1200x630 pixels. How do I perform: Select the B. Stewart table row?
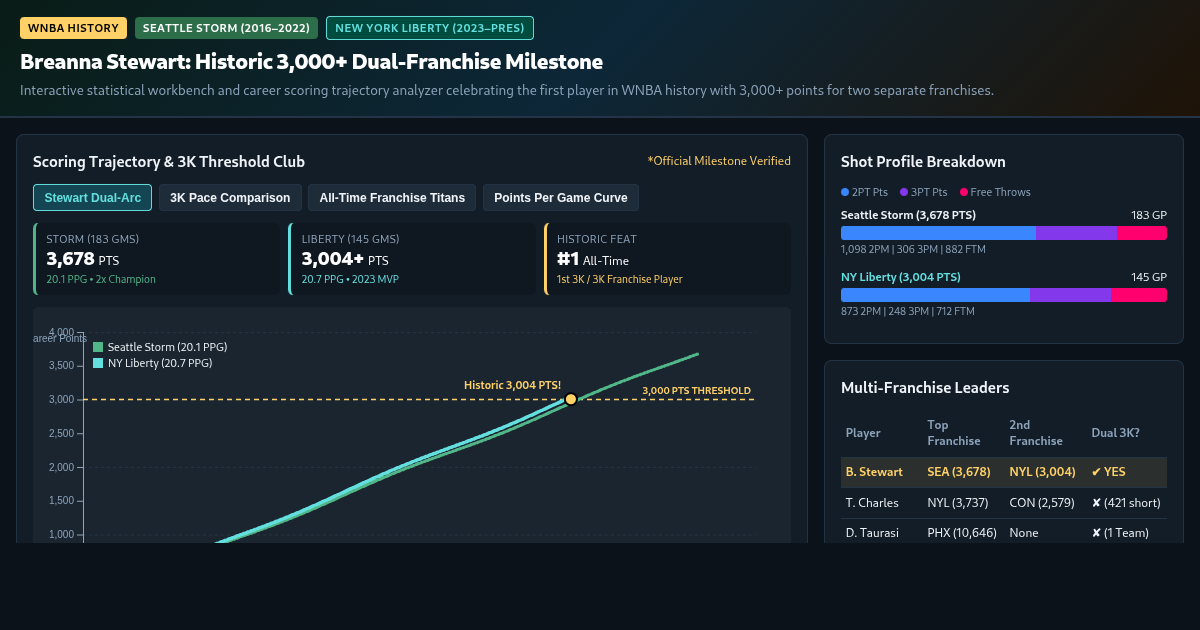(1004, 472)
